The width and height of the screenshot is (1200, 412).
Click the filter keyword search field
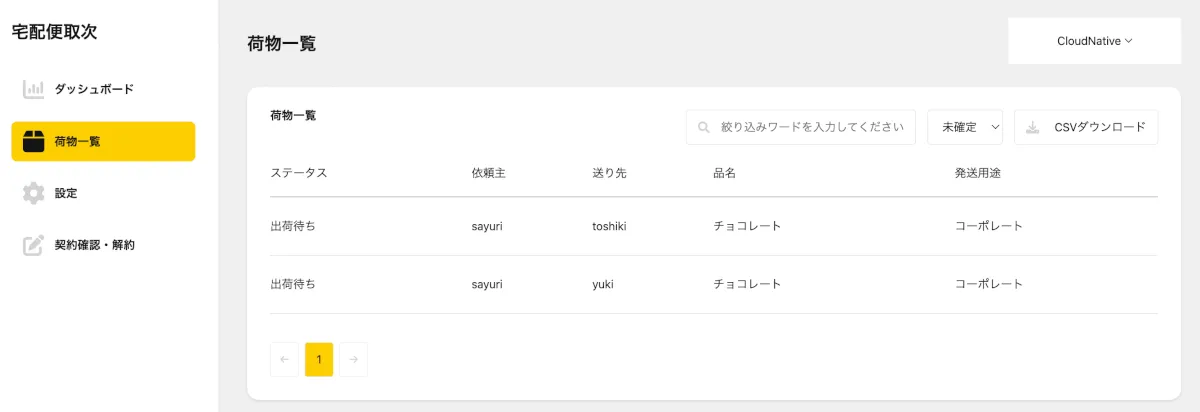(810, 128)
